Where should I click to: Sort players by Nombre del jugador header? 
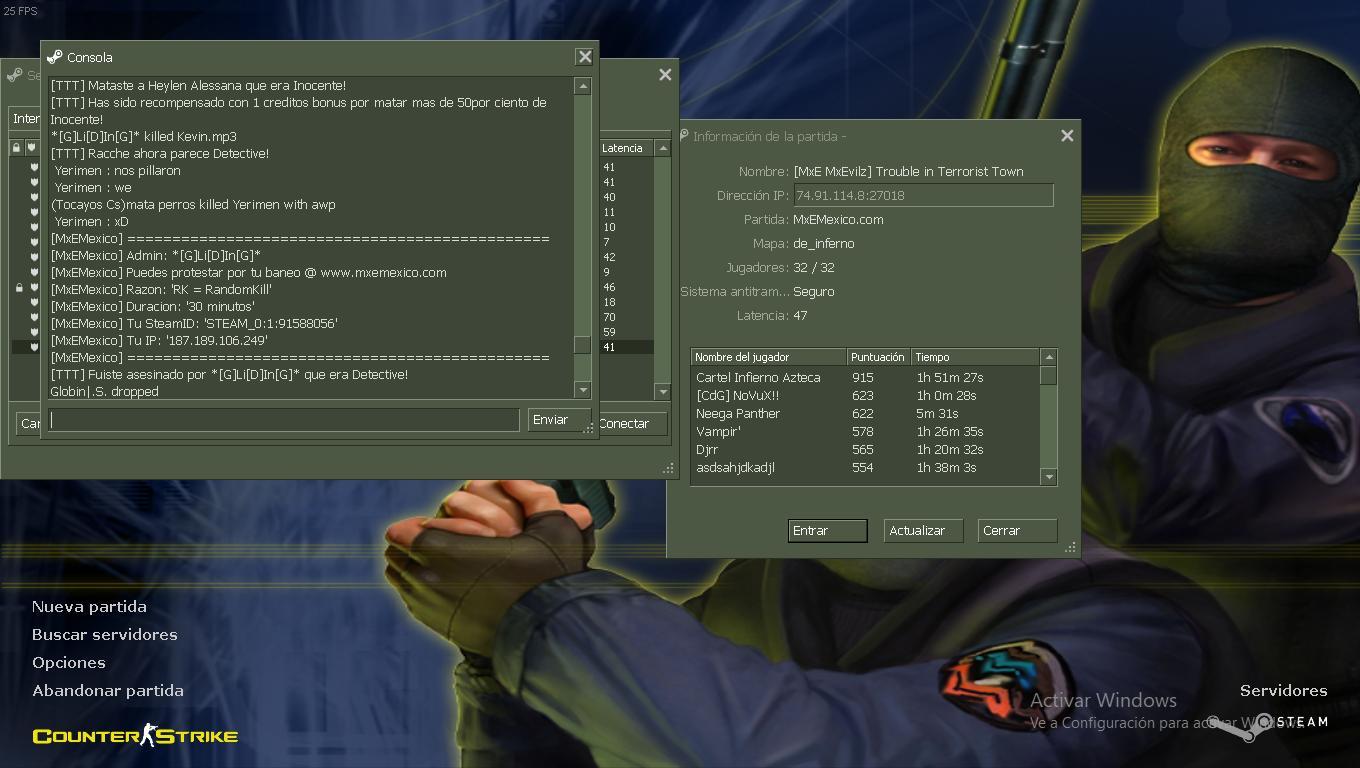click(768, 357)
